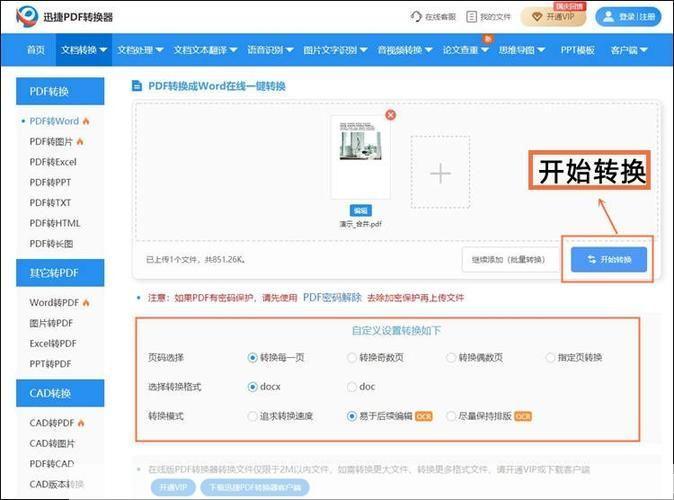Click fire icon beside Word转PDF
Viewport: 674px width, 500px height.
[86, 303]
